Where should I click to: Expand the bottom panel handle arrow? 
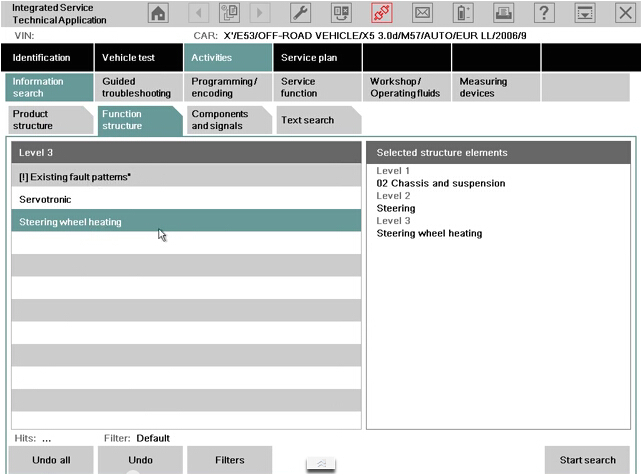point(320,464)
